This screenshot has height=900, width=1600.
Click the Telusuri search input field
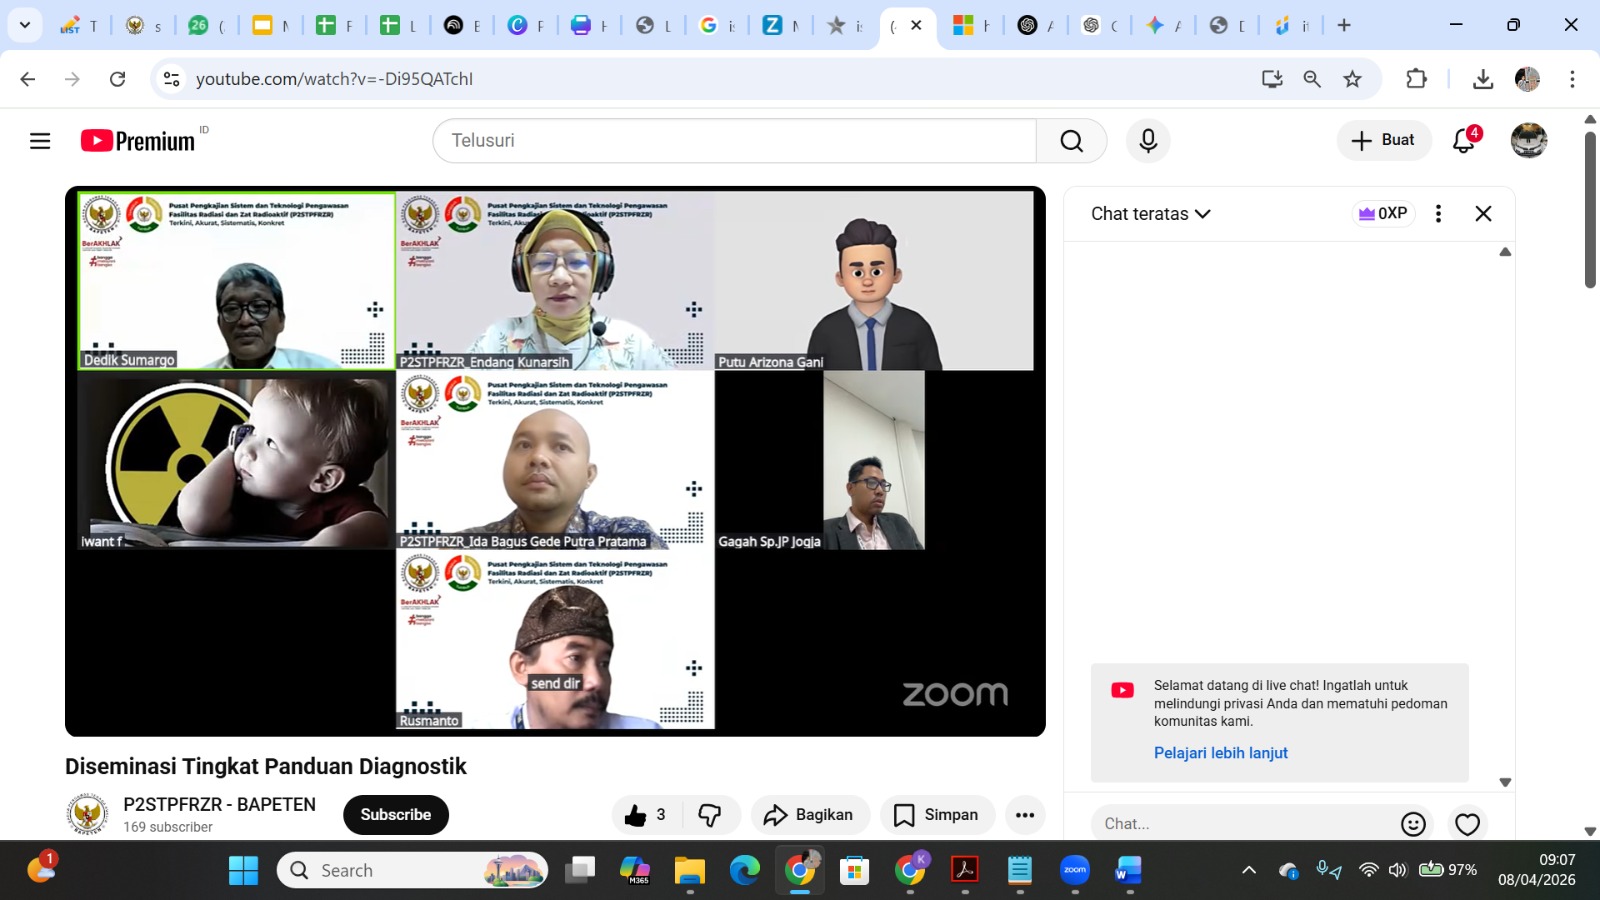[x=735, y=141]
